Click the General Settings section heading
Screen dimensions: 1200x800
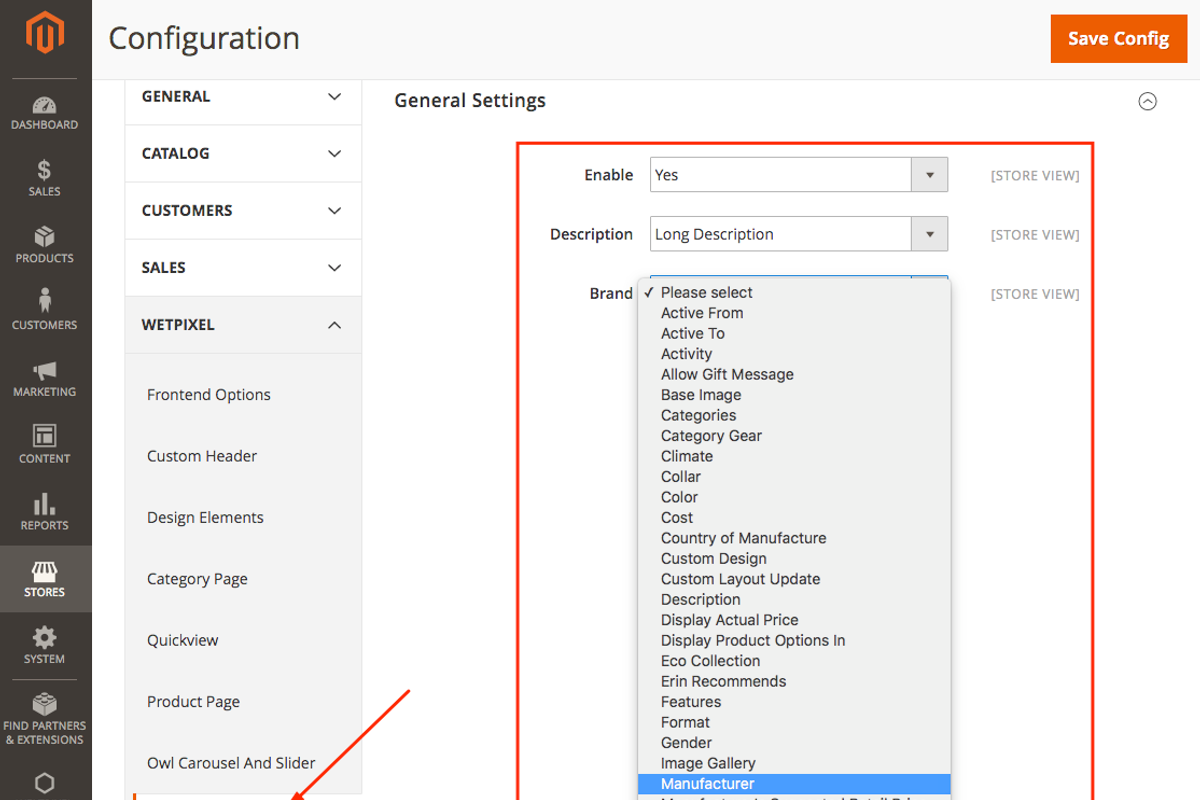tap(470, 101)
